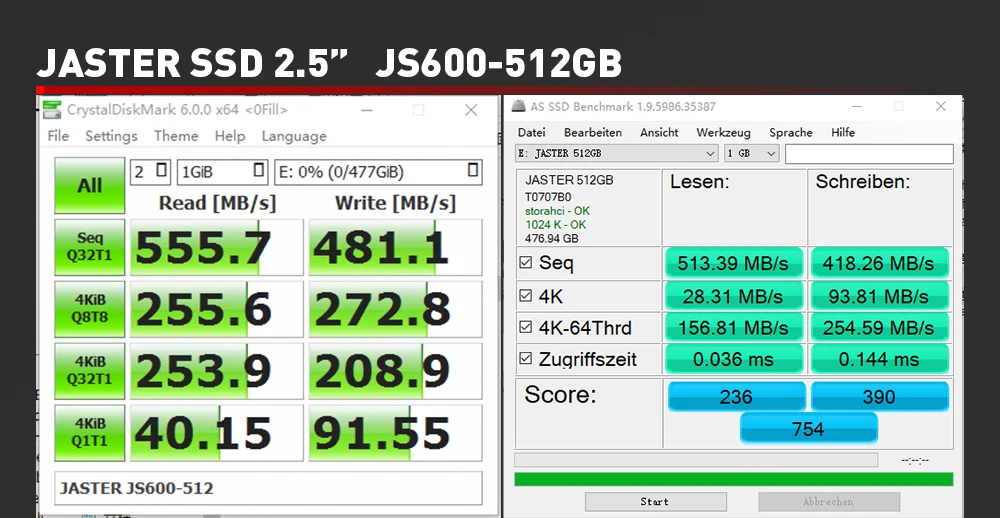Click the 1024 K - OK alignment text
This screenshot has width=1000, height=518.
(x=555, y=225)
